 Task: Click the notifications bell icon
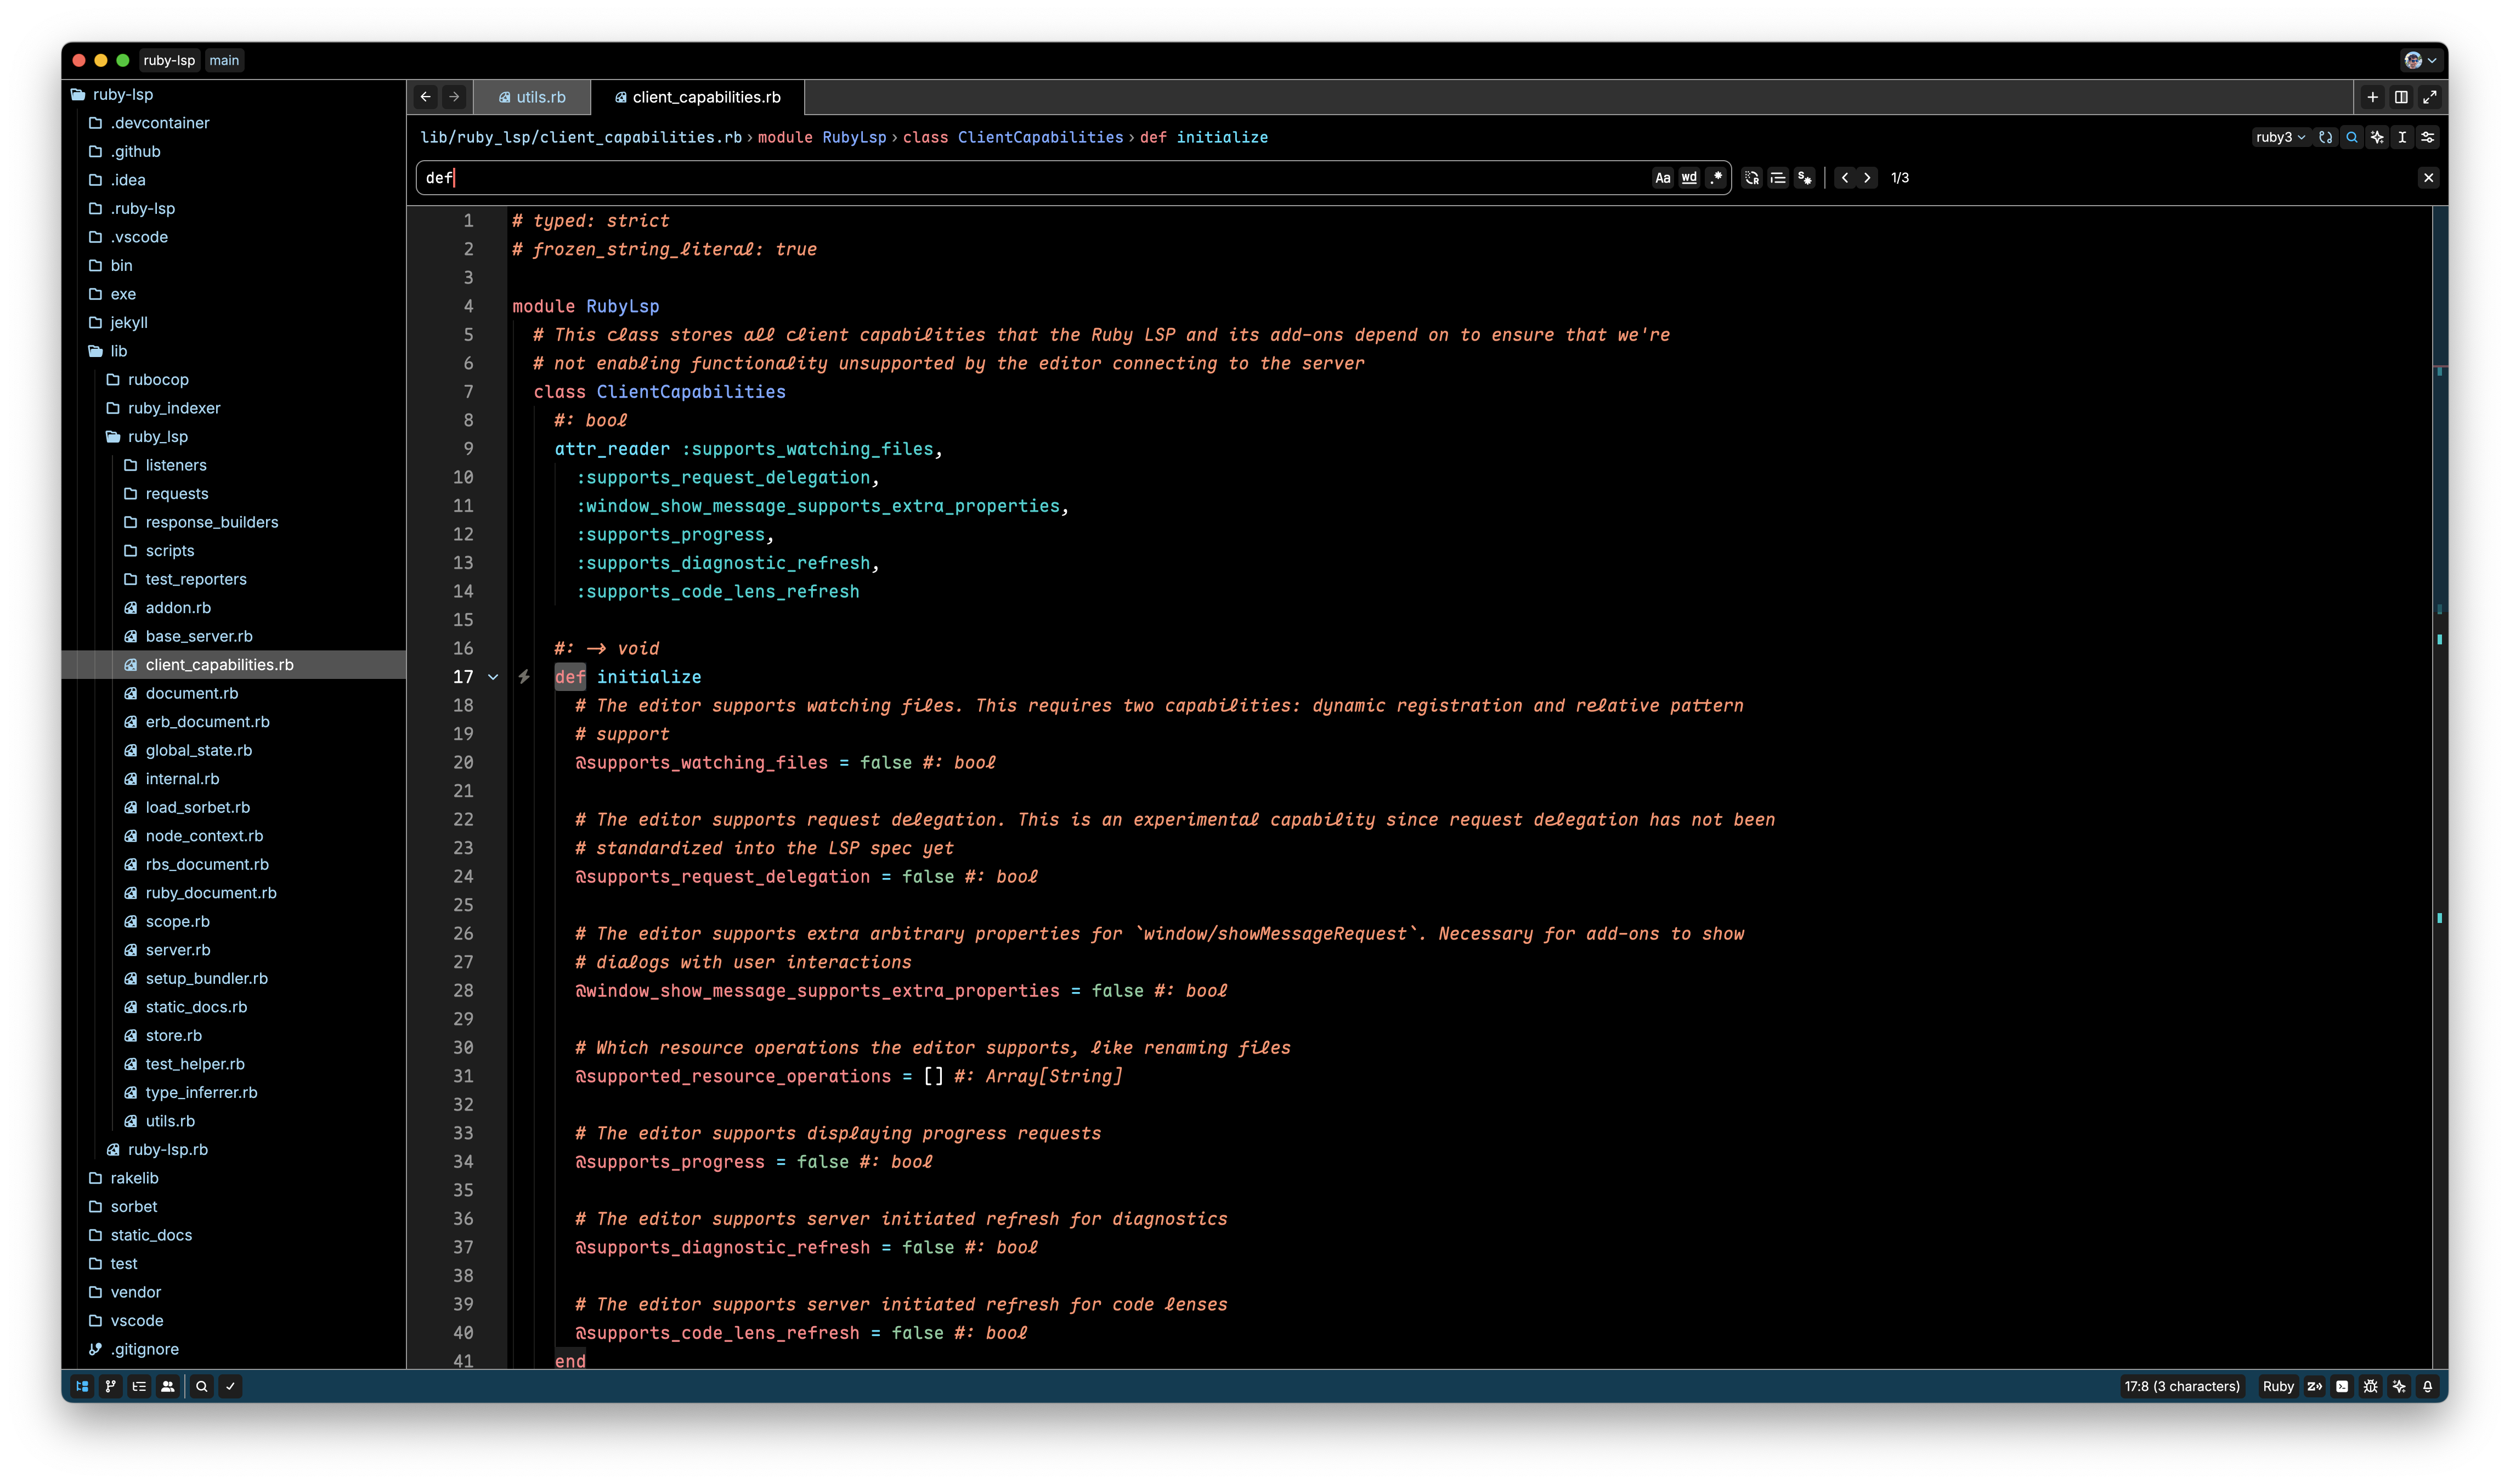2427,1386
